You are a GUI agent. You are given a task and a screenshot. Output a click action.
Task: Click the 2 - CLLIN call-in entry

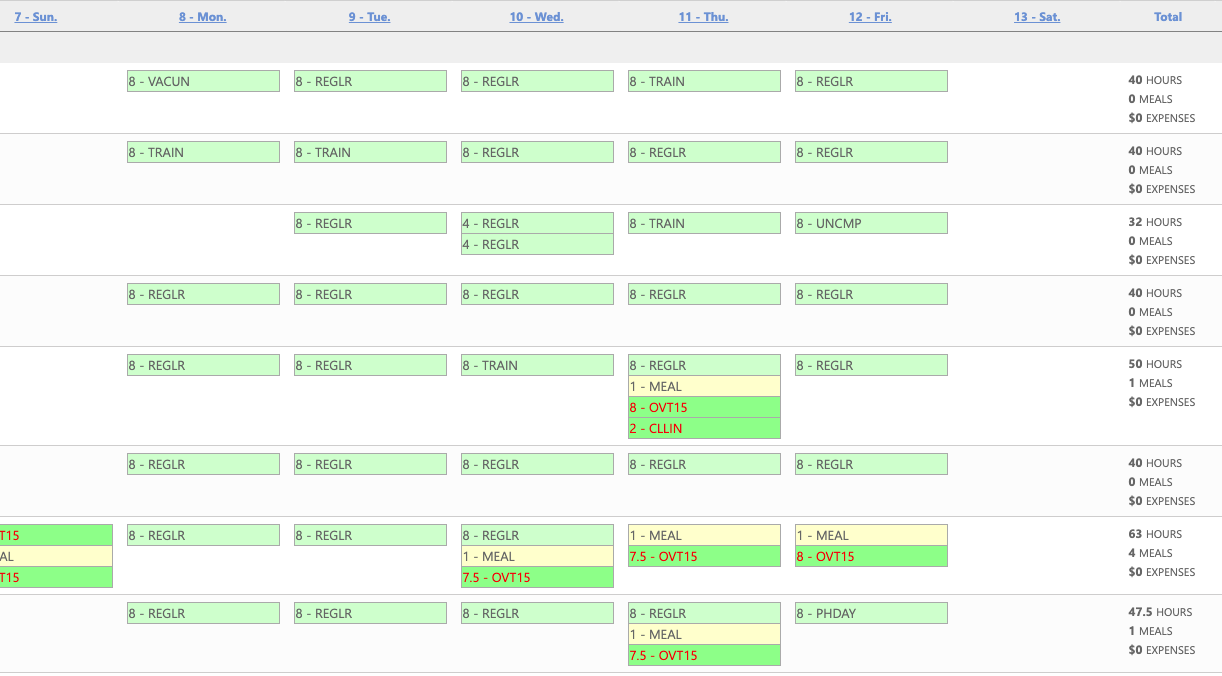tap(704, 429)
